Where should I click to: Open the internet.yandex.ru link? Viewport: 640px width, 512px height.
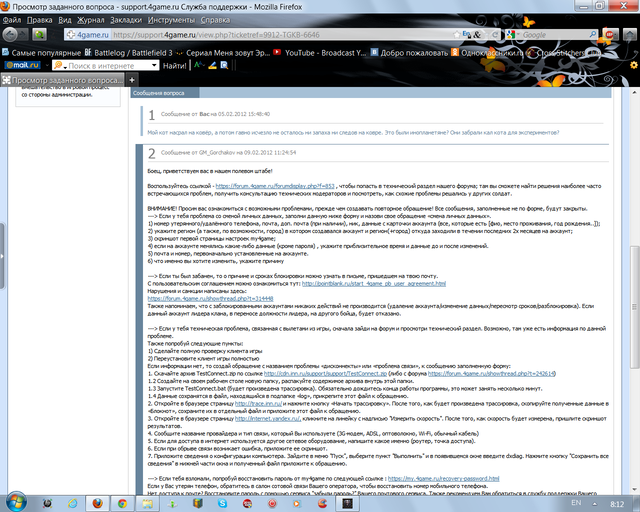pos(268,419)
